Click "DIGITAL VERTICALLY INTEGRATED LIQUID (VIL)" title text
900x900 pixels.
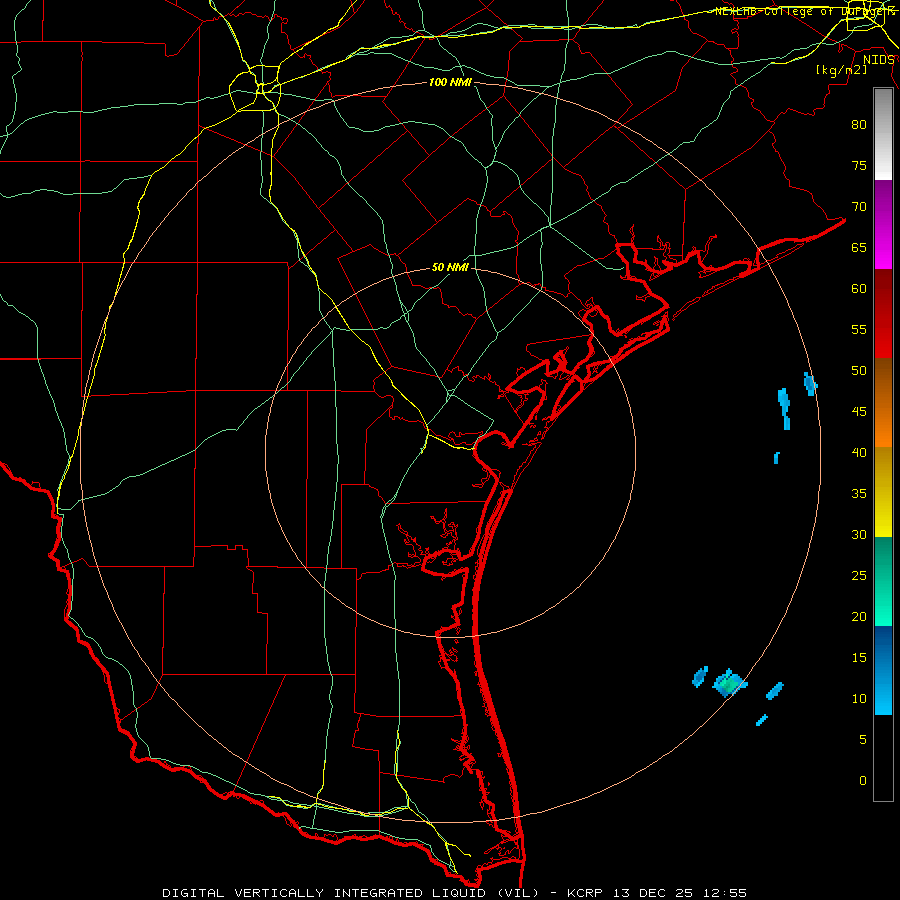(x=351, y=893)
